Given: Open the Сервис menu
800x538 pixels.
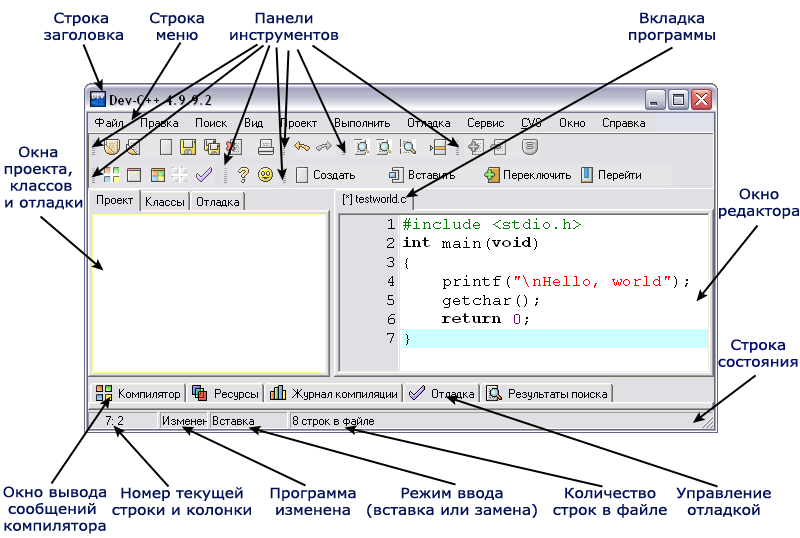Looking at the screenshot, I should [x=485, y=123].
